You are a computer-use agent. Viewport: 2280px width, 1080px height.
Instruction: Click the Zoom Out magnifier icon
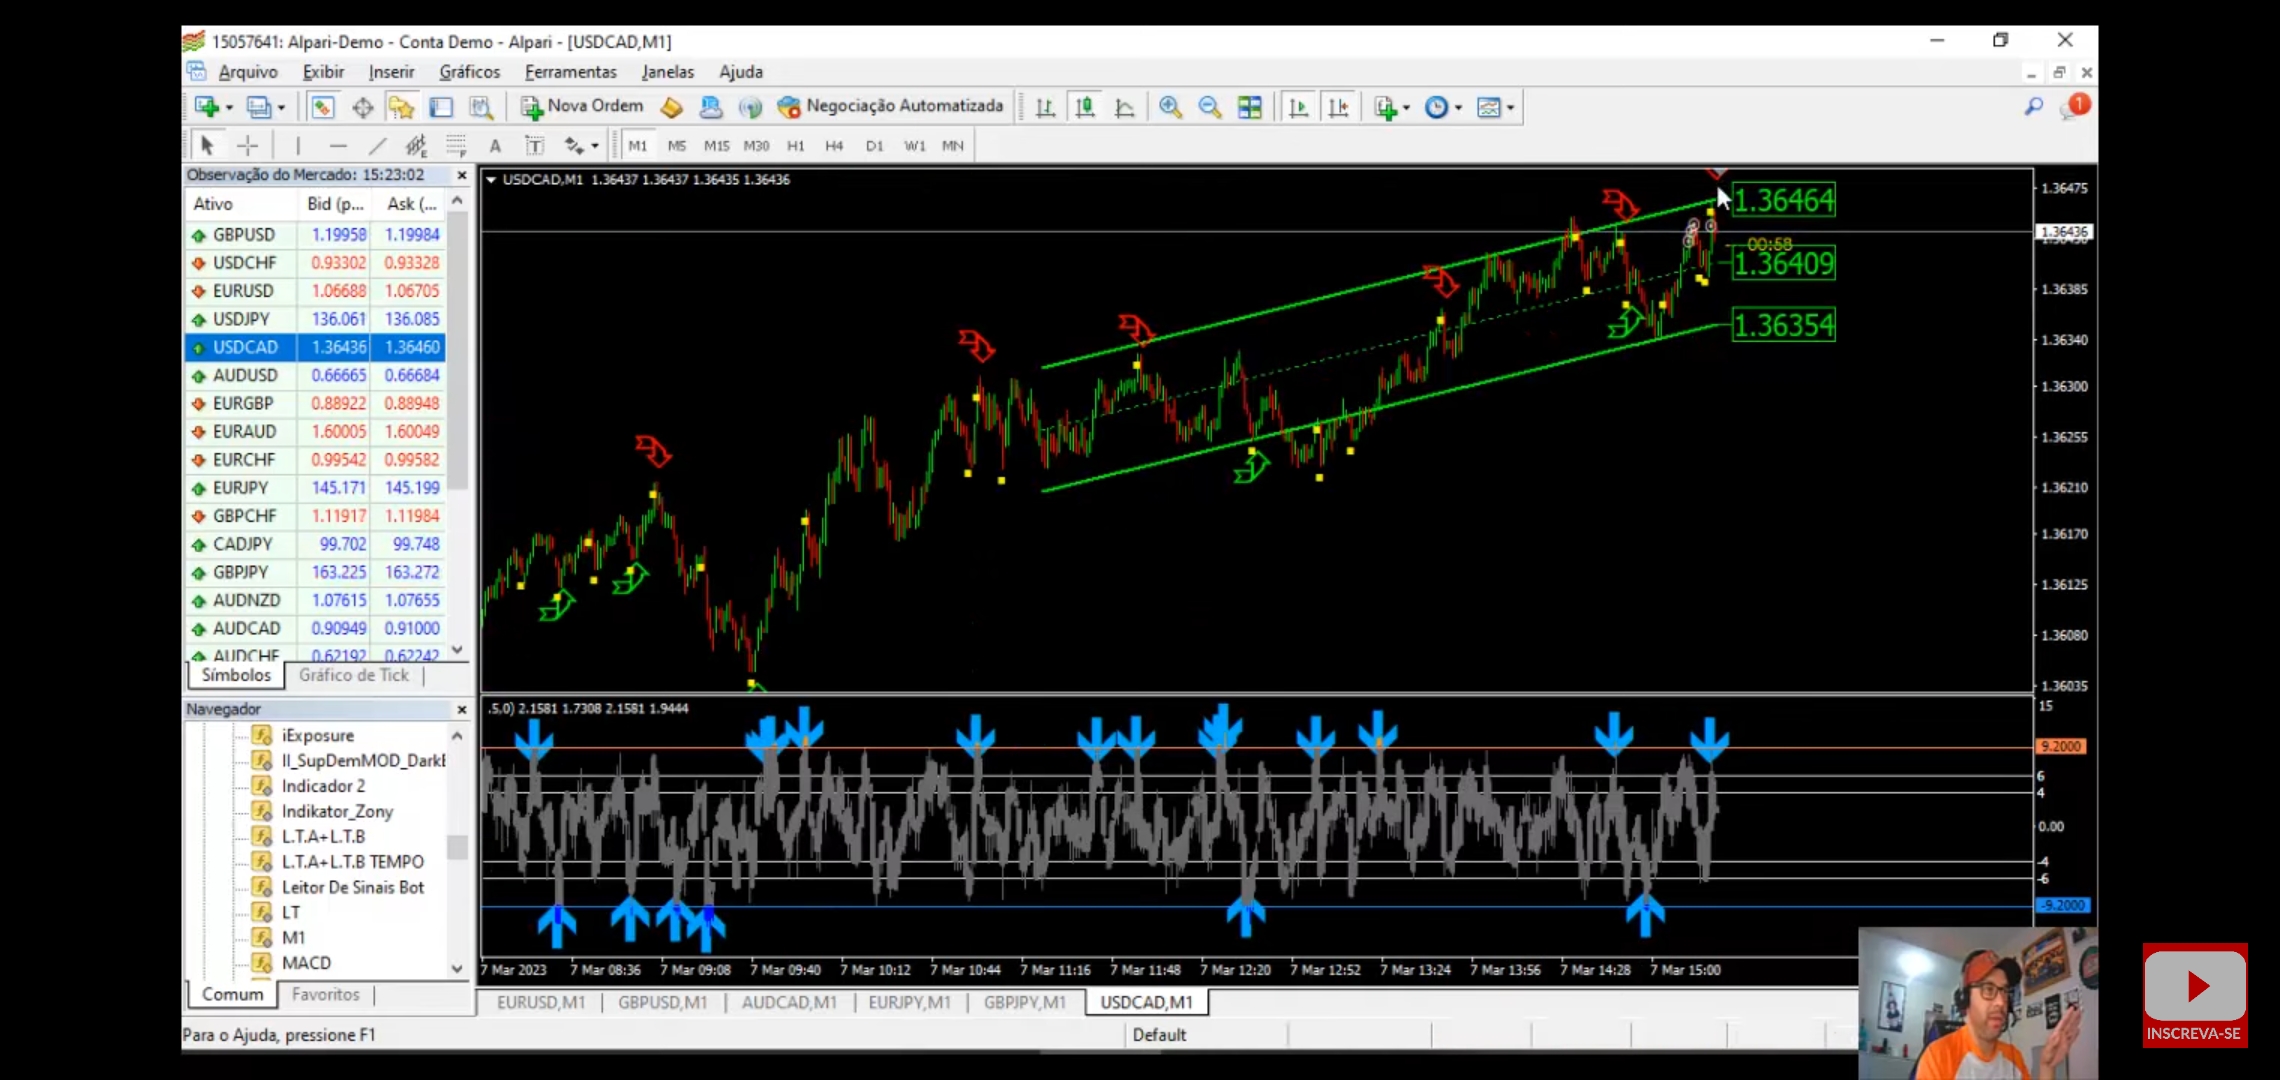[1209, 107]
